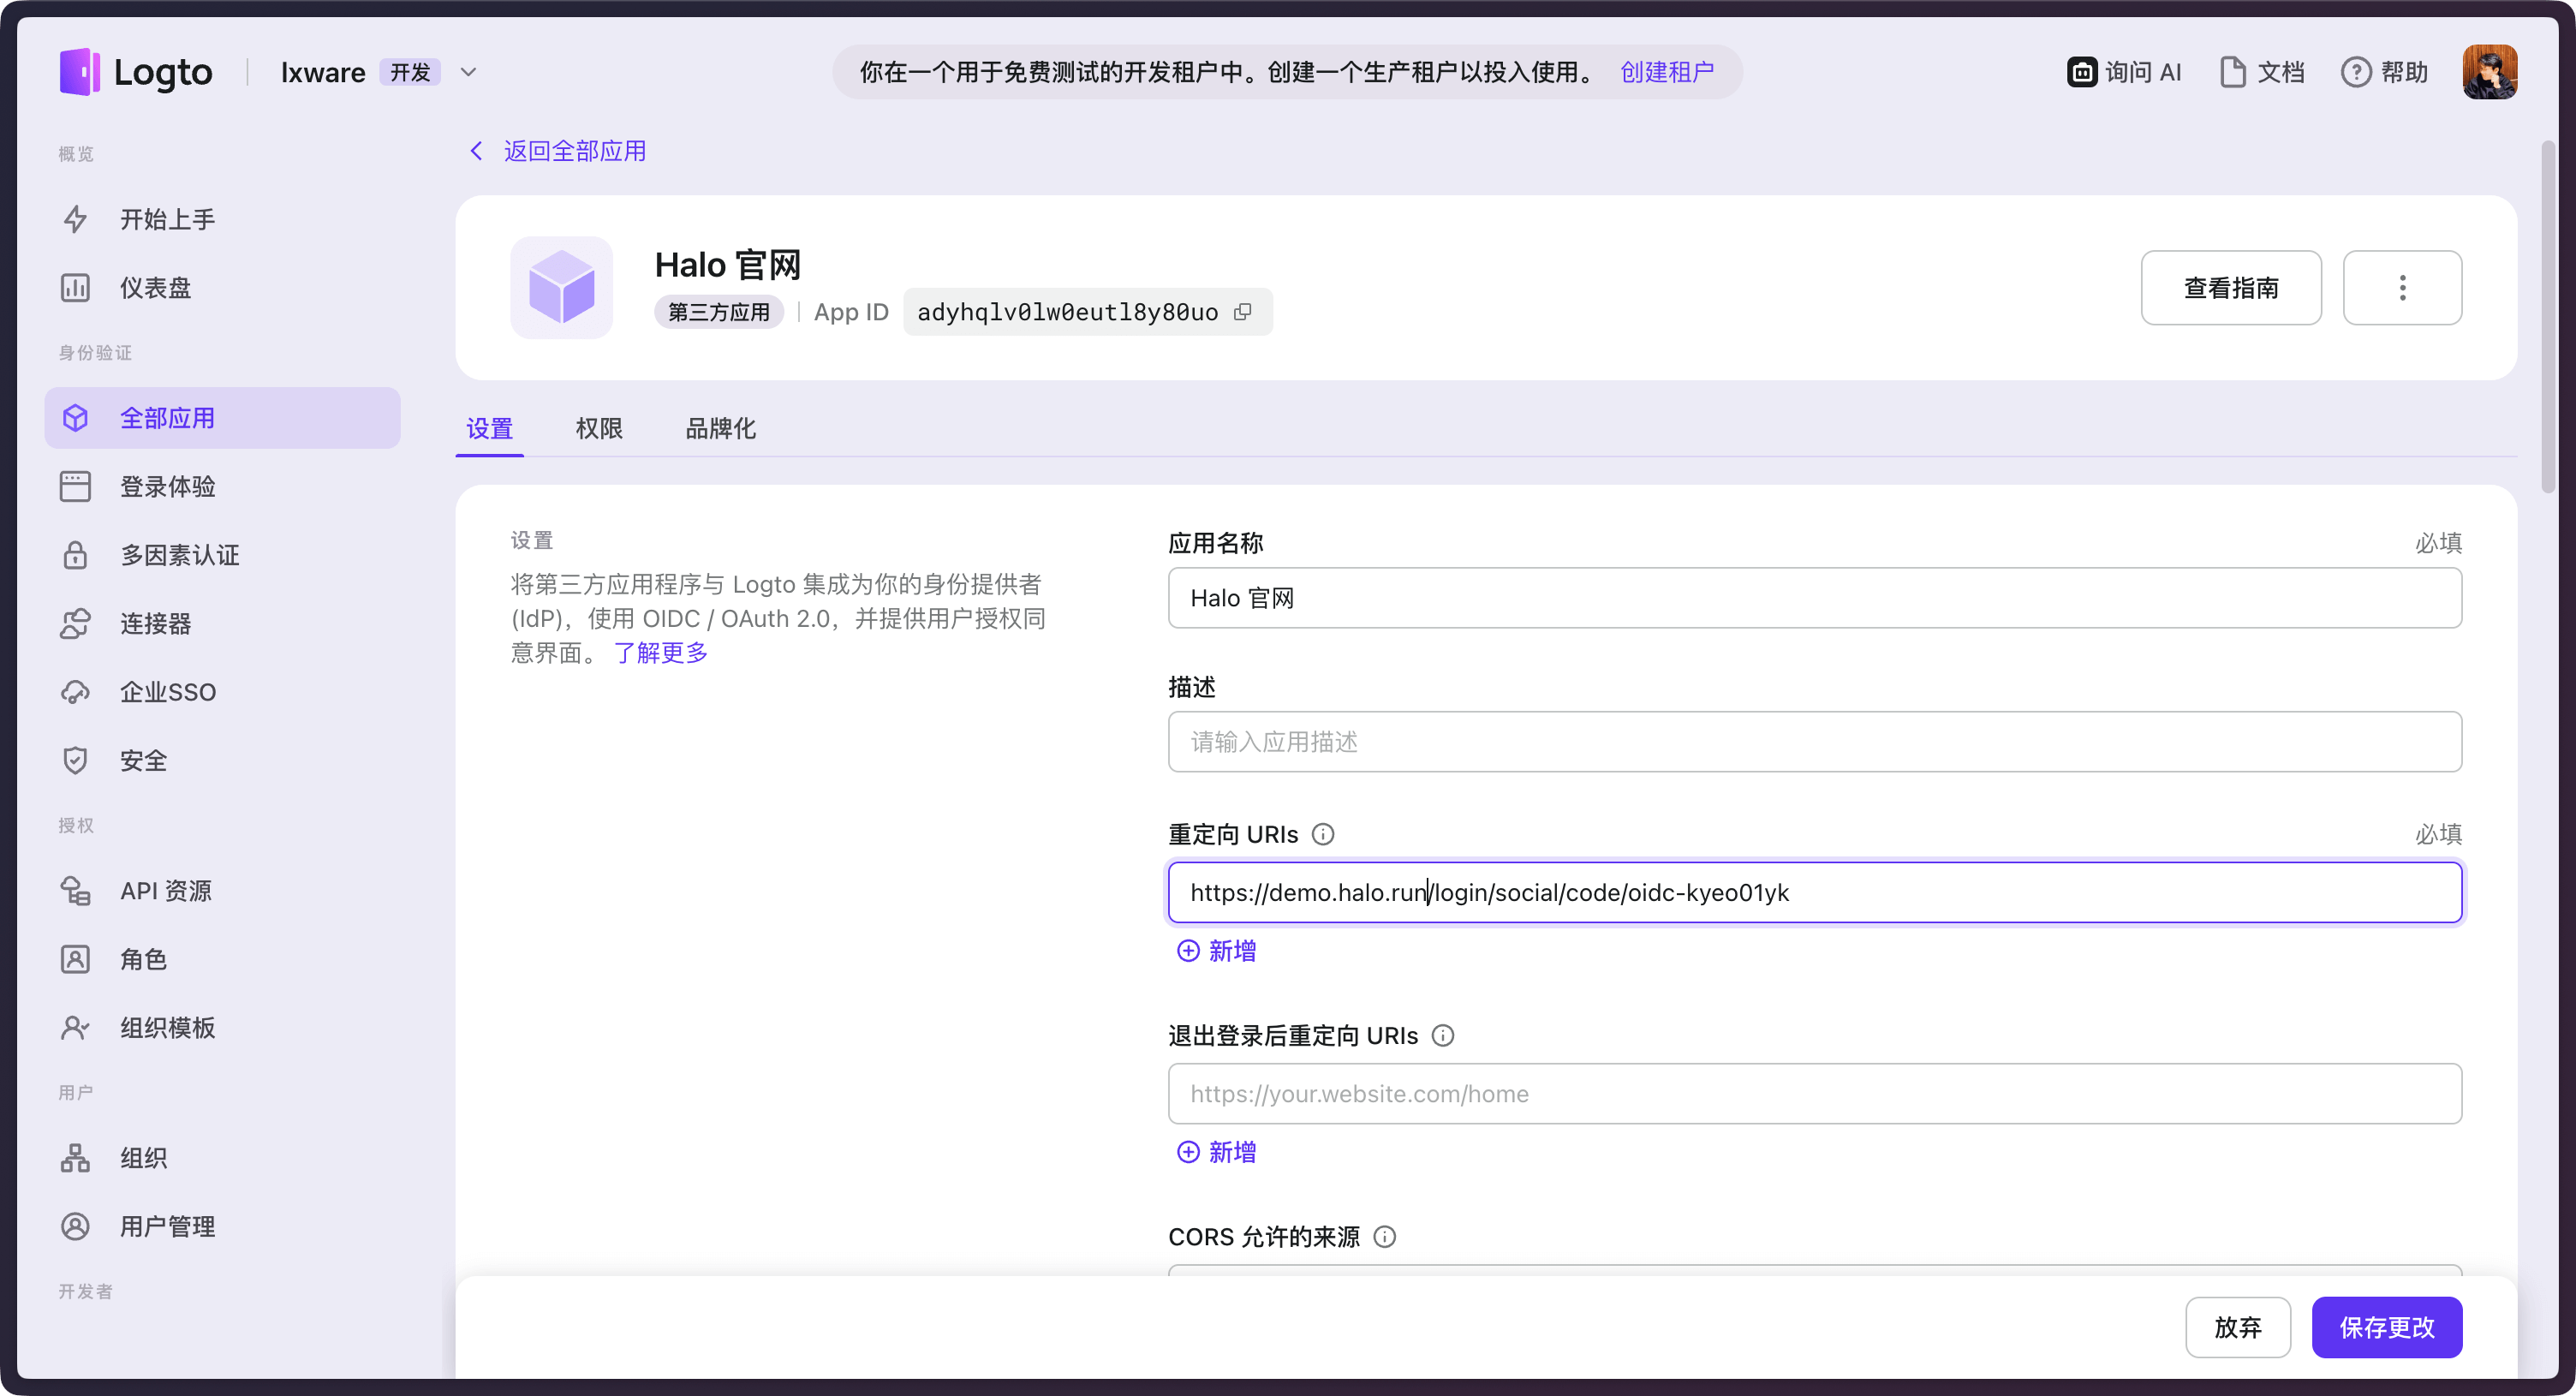This screenshot has width=2576, height=1396.
Task: Click the 开发 tenant tag
Action: (x=410, y=72)
